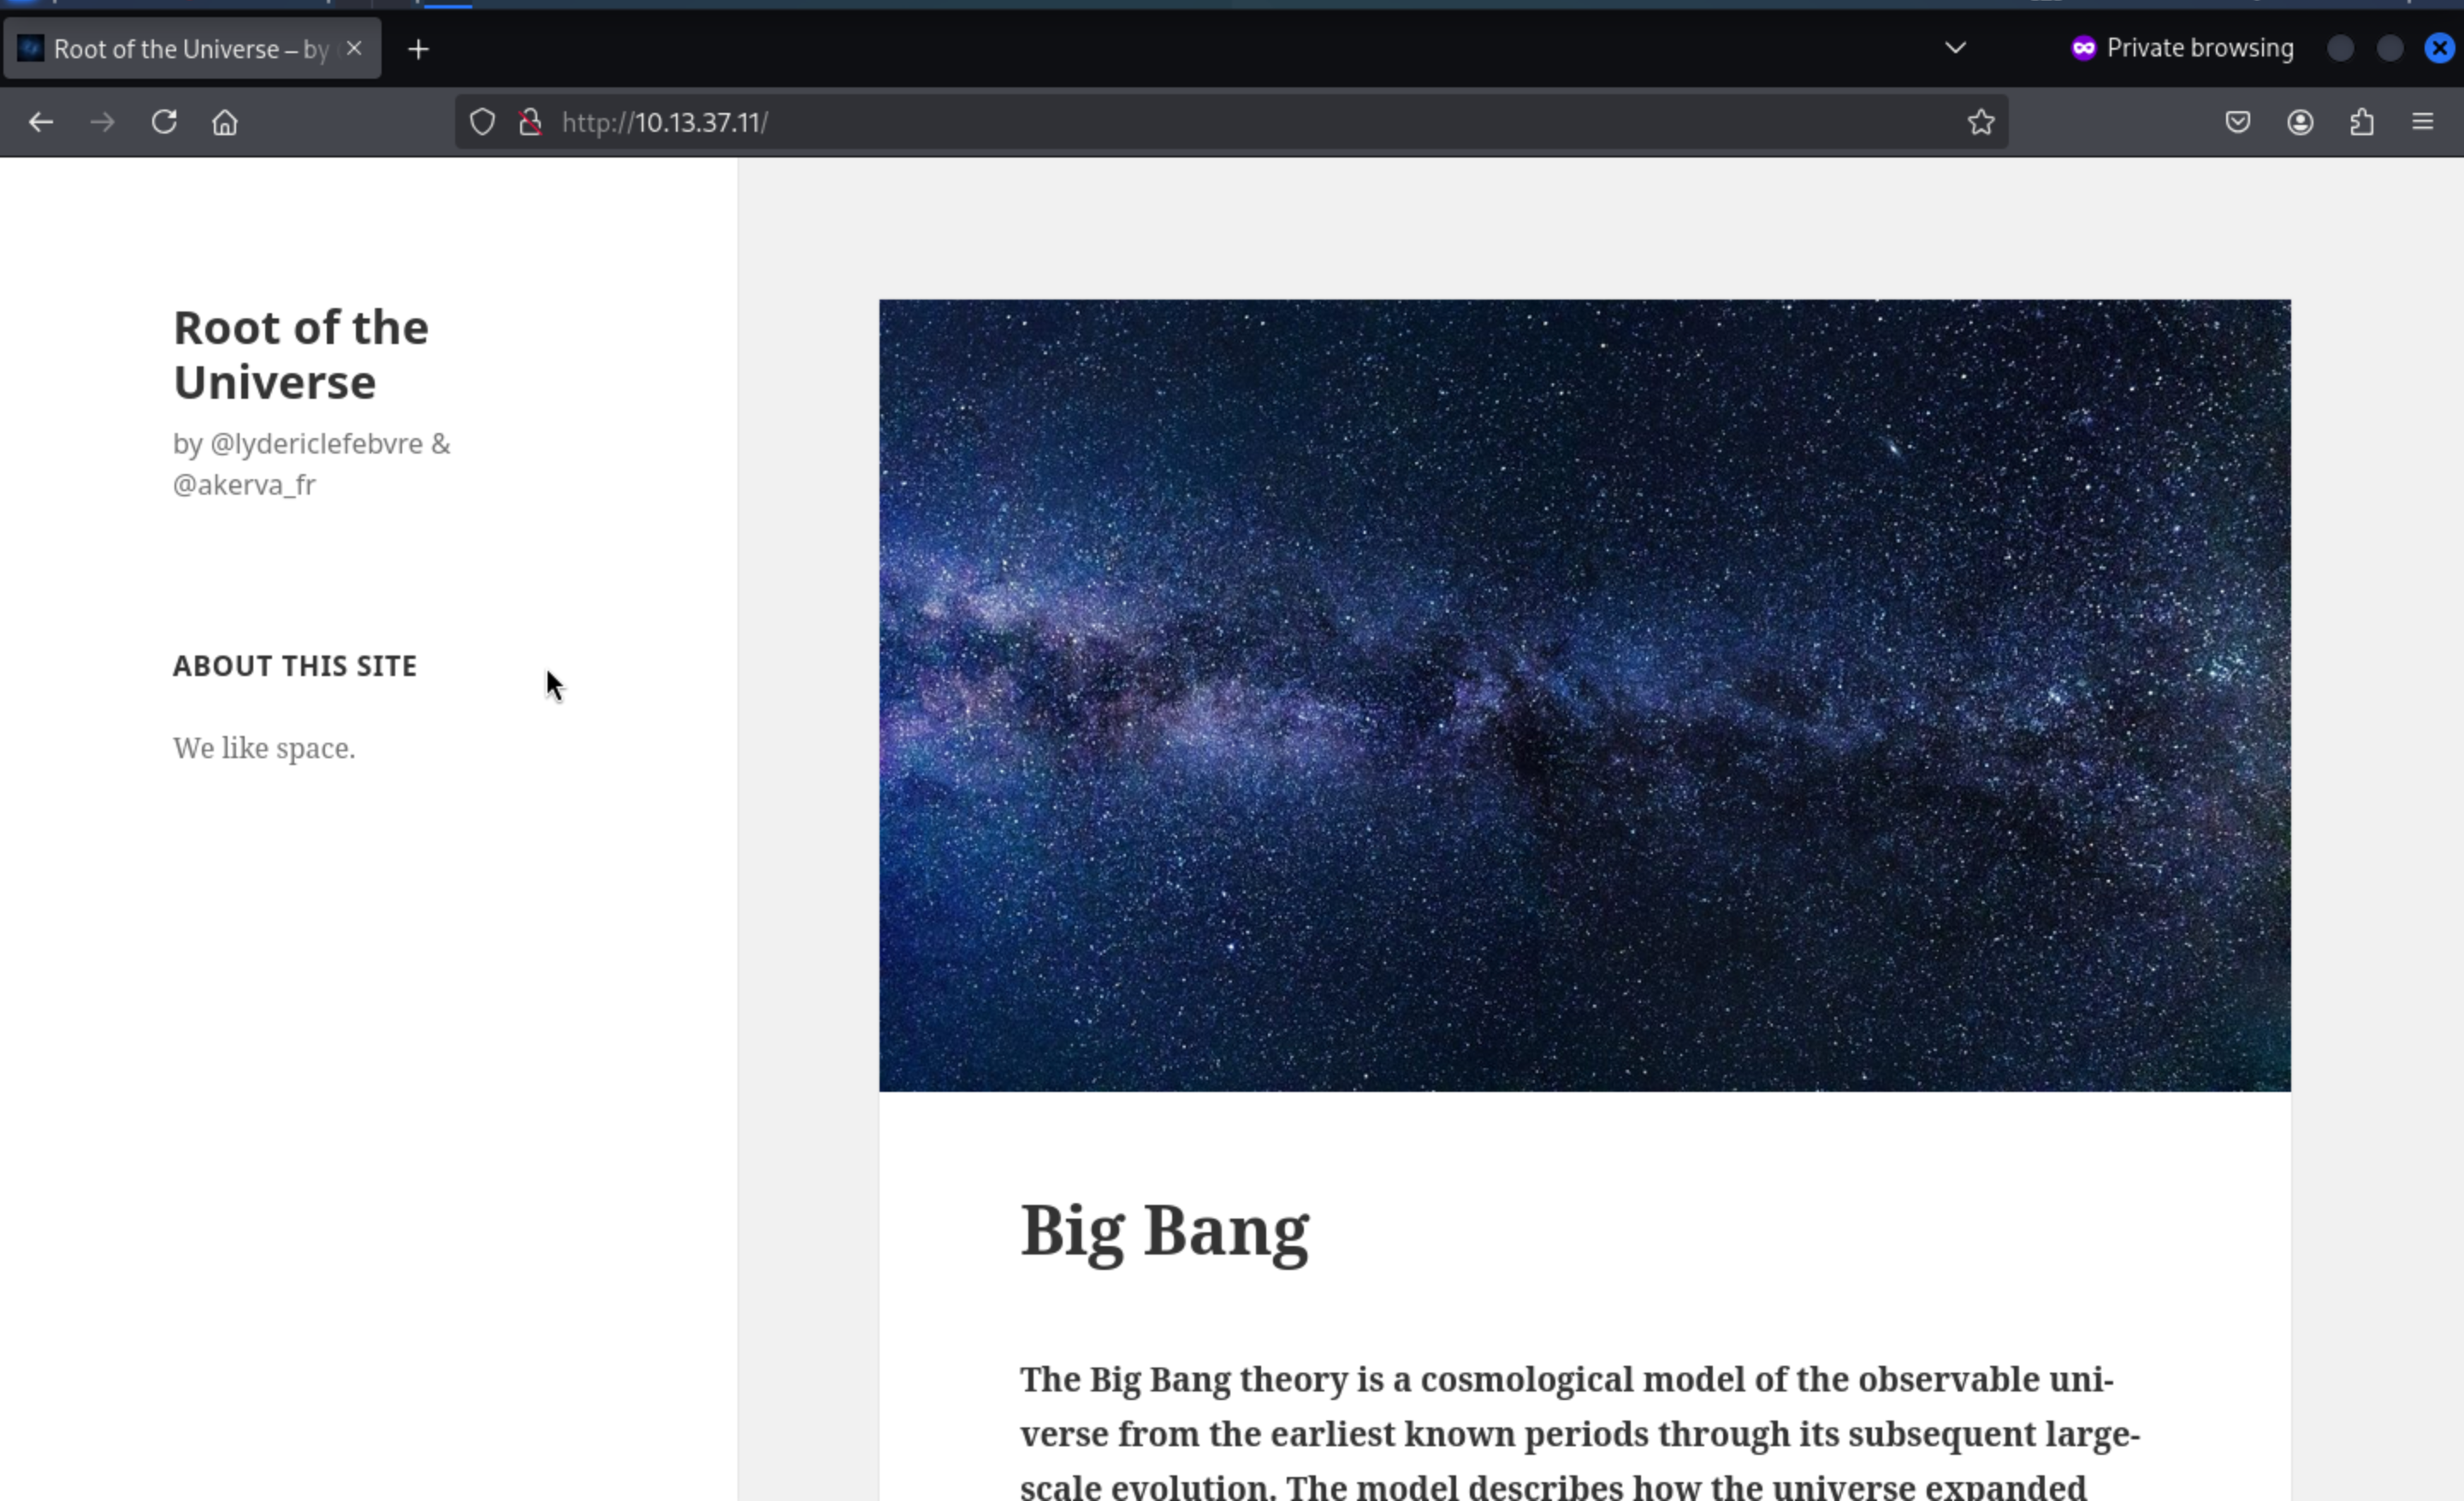Open the Firefox account menu

[2300, 122]
